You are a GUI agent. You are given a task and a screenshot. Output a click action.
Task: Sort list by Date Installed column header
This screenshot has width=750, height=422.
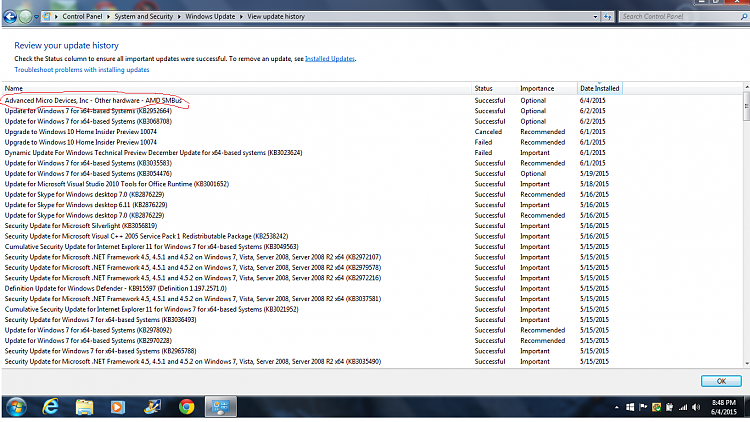[600, 88]
